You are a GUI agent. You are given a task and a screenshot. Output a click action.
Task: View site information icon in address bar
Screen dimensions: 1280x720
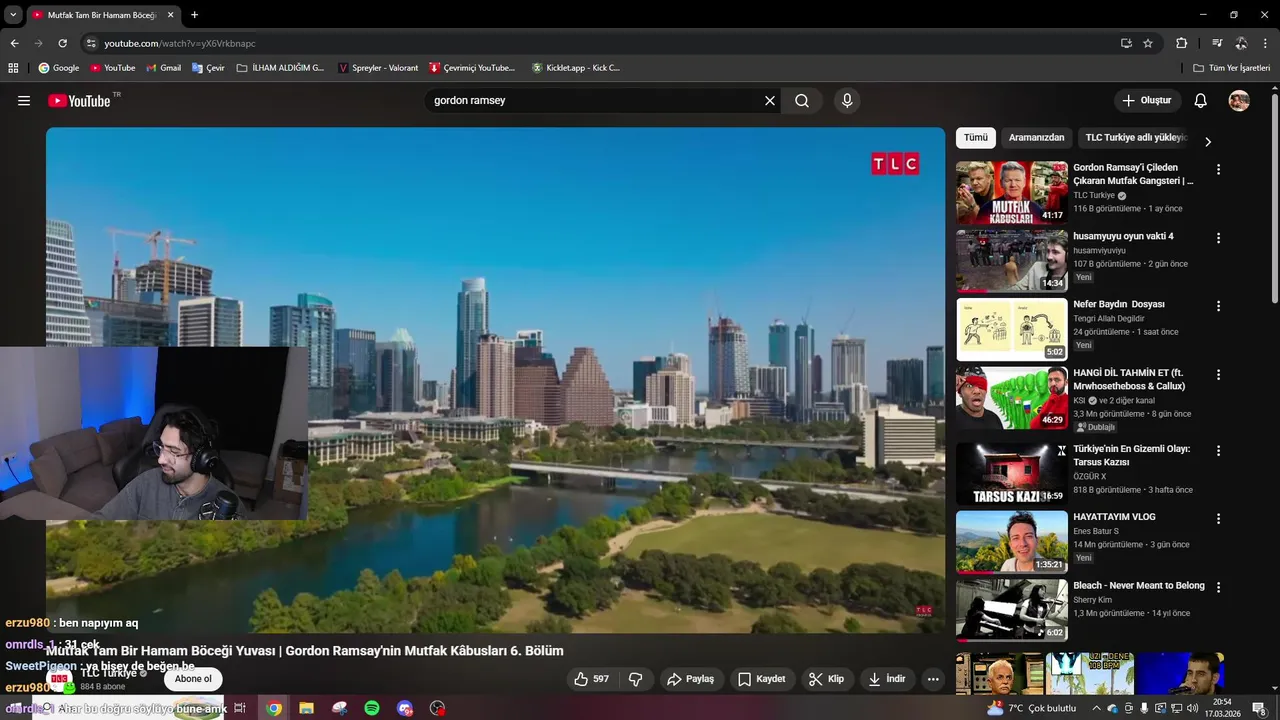91,43
